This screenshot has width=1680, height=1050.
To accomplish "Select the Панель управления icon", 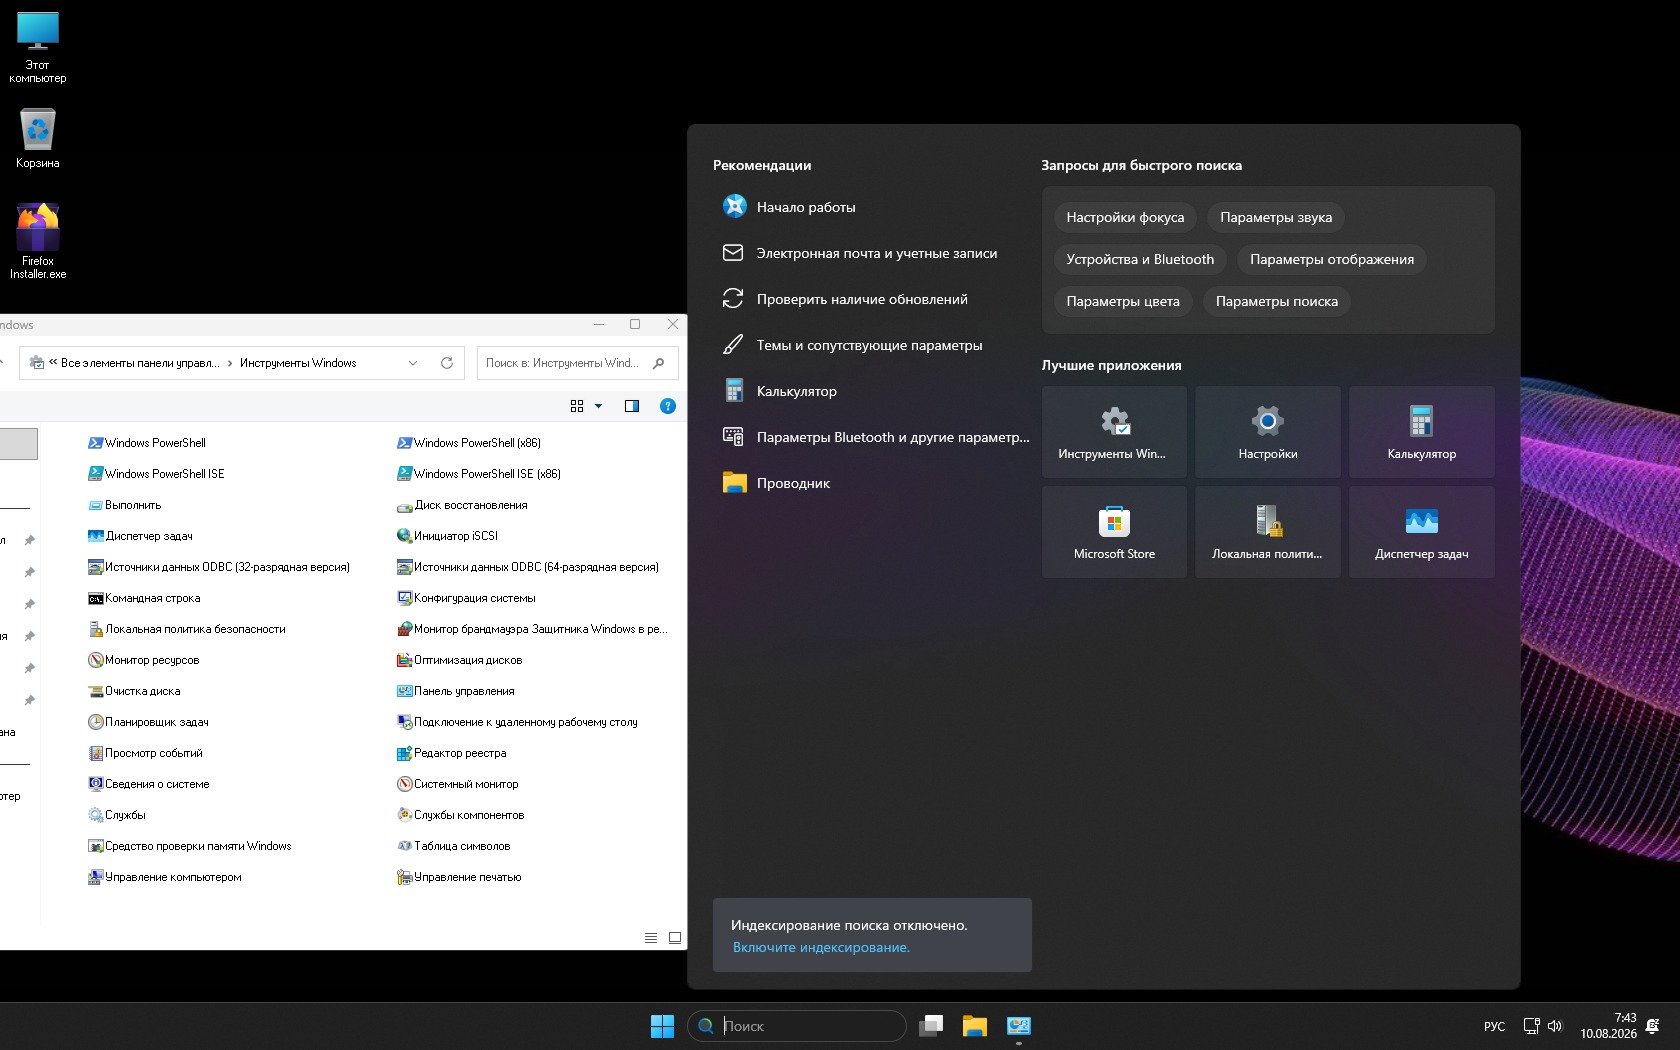I will click(405, 691).
